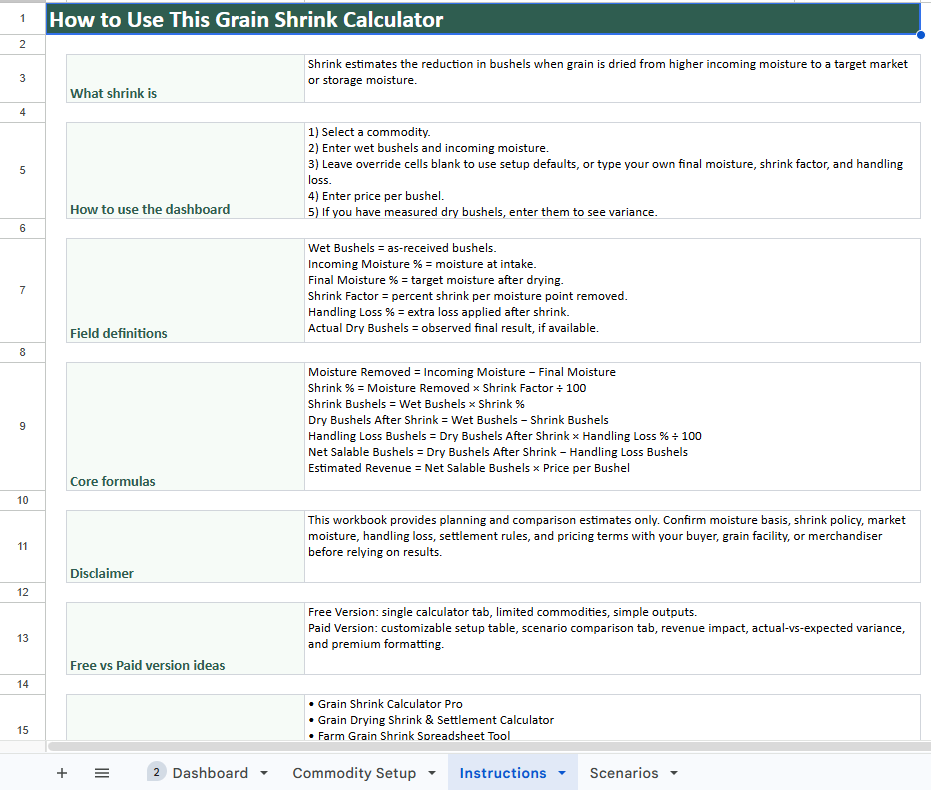Select row 1 header
This screenshot has width=931, height=790.
click(22, 18)
